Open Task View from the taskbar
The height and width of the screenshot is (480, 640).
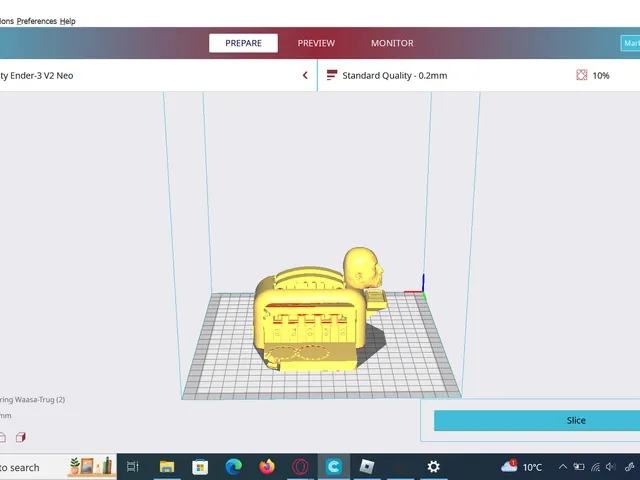[133, 467]
